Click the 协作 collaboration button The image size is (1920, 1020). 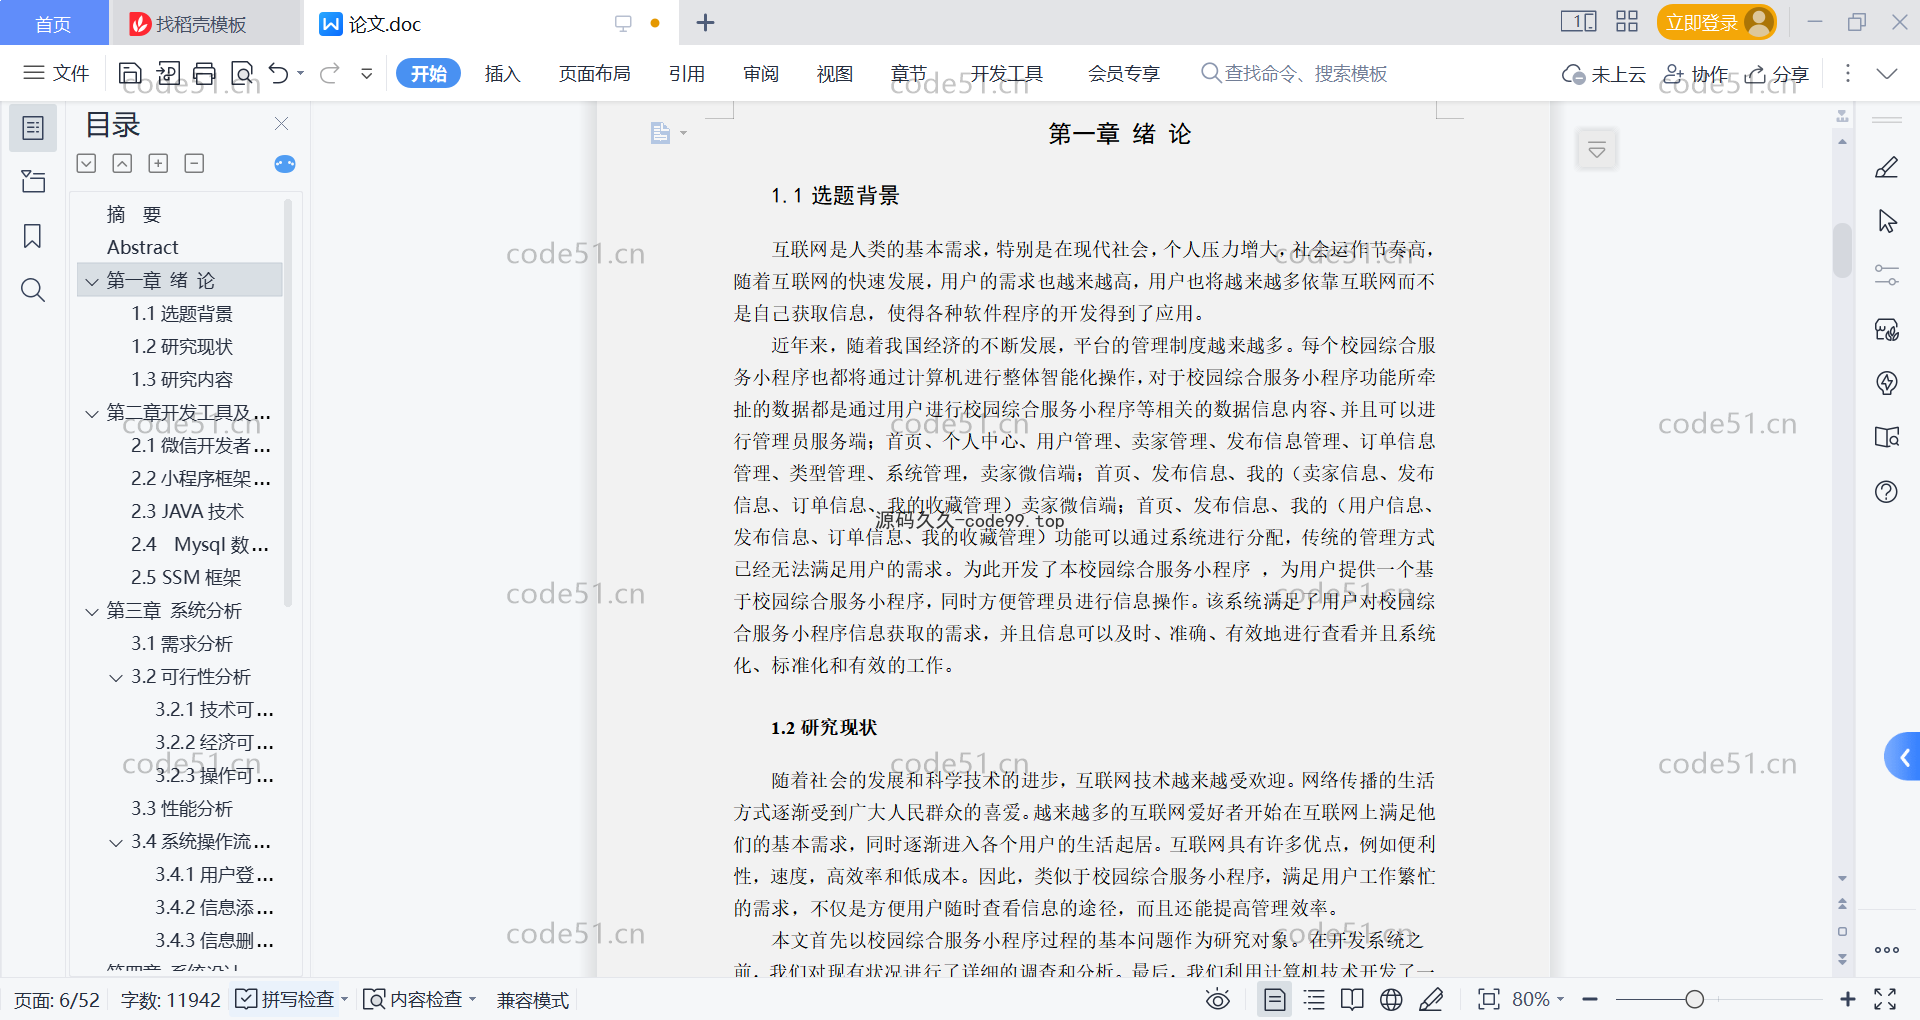click(1695, 74)
